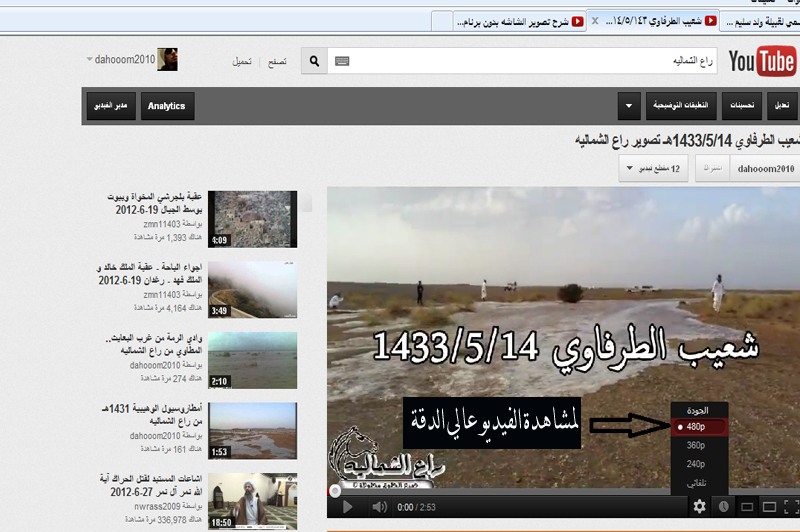The width and height of the screenshot is (800, 532).
Task: Play the video with the play button
Action: (x=347, y=507)
